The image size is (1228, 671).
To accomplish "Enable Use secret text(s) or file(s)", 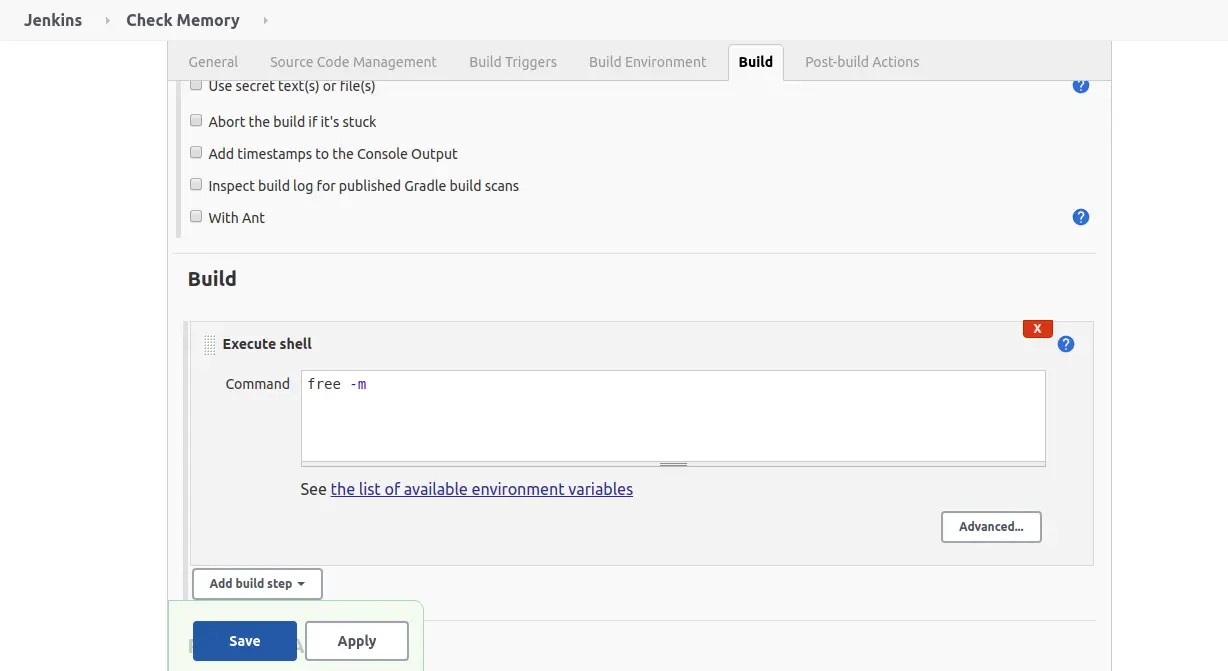I will point(196,86).
